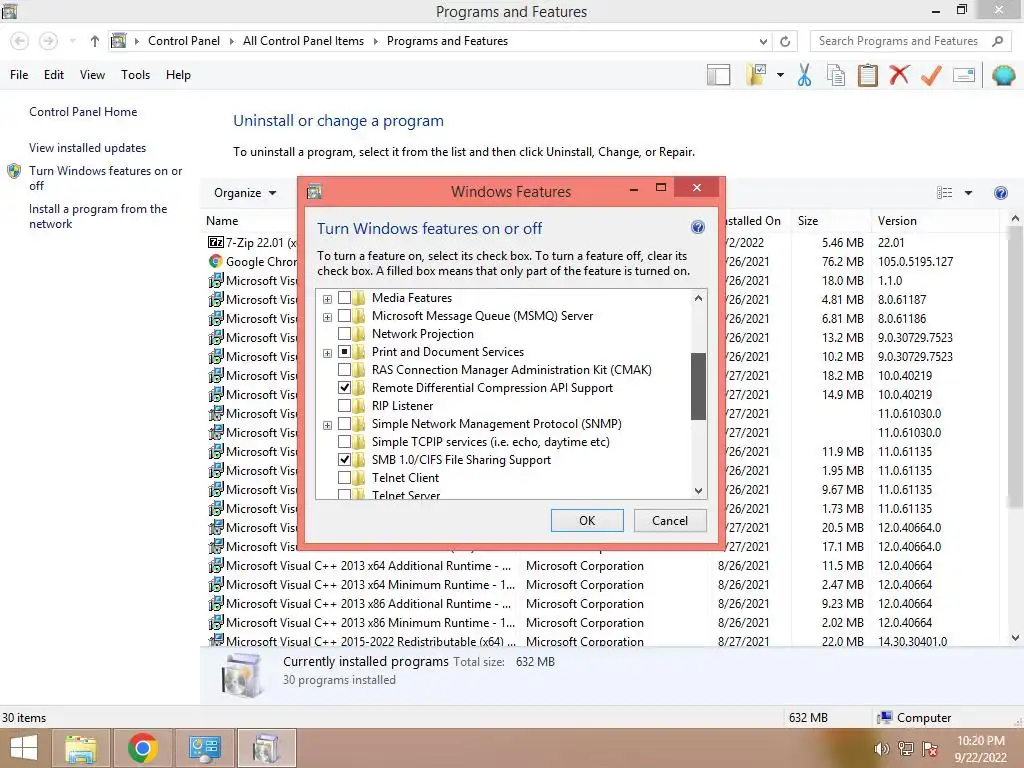Screen dimensions: 1024x768
Task: Open File Explorer from the taskbar
Action: tap(81, 748)
